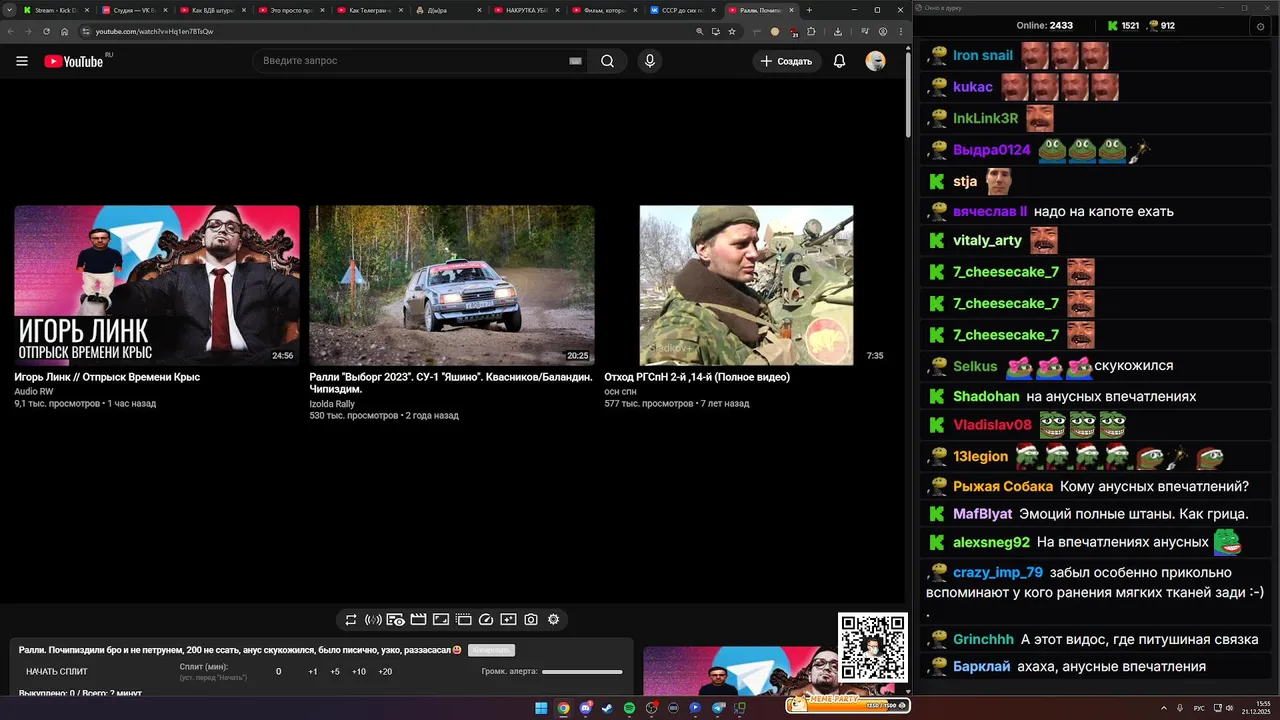Go back in browser history
This screenshot has height=720, width=1280.
[x=10, y=31]
